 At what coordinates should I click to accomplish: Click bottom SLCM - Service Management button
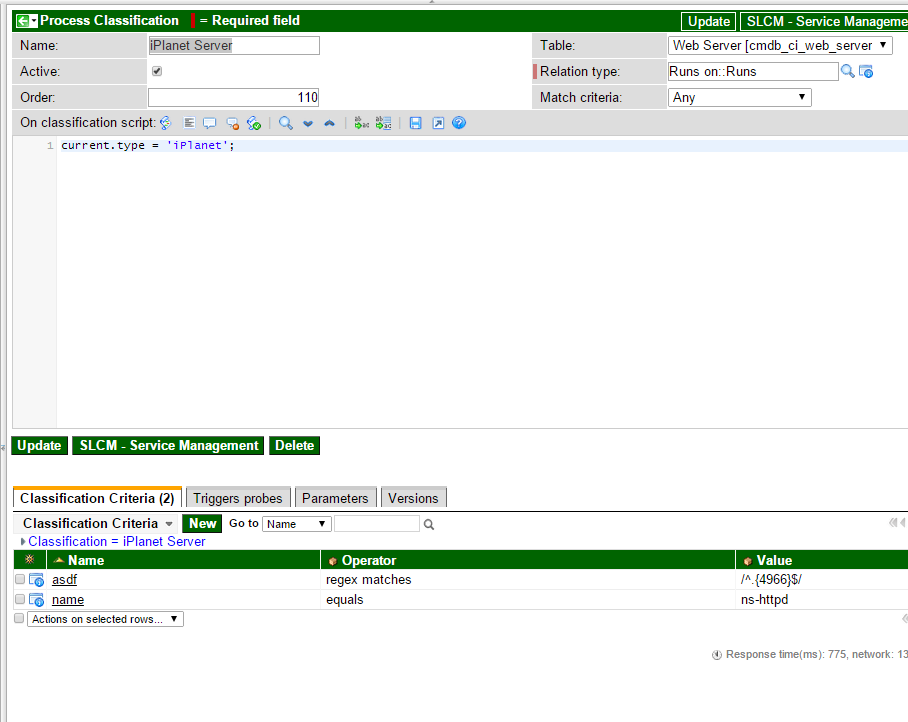169,445
